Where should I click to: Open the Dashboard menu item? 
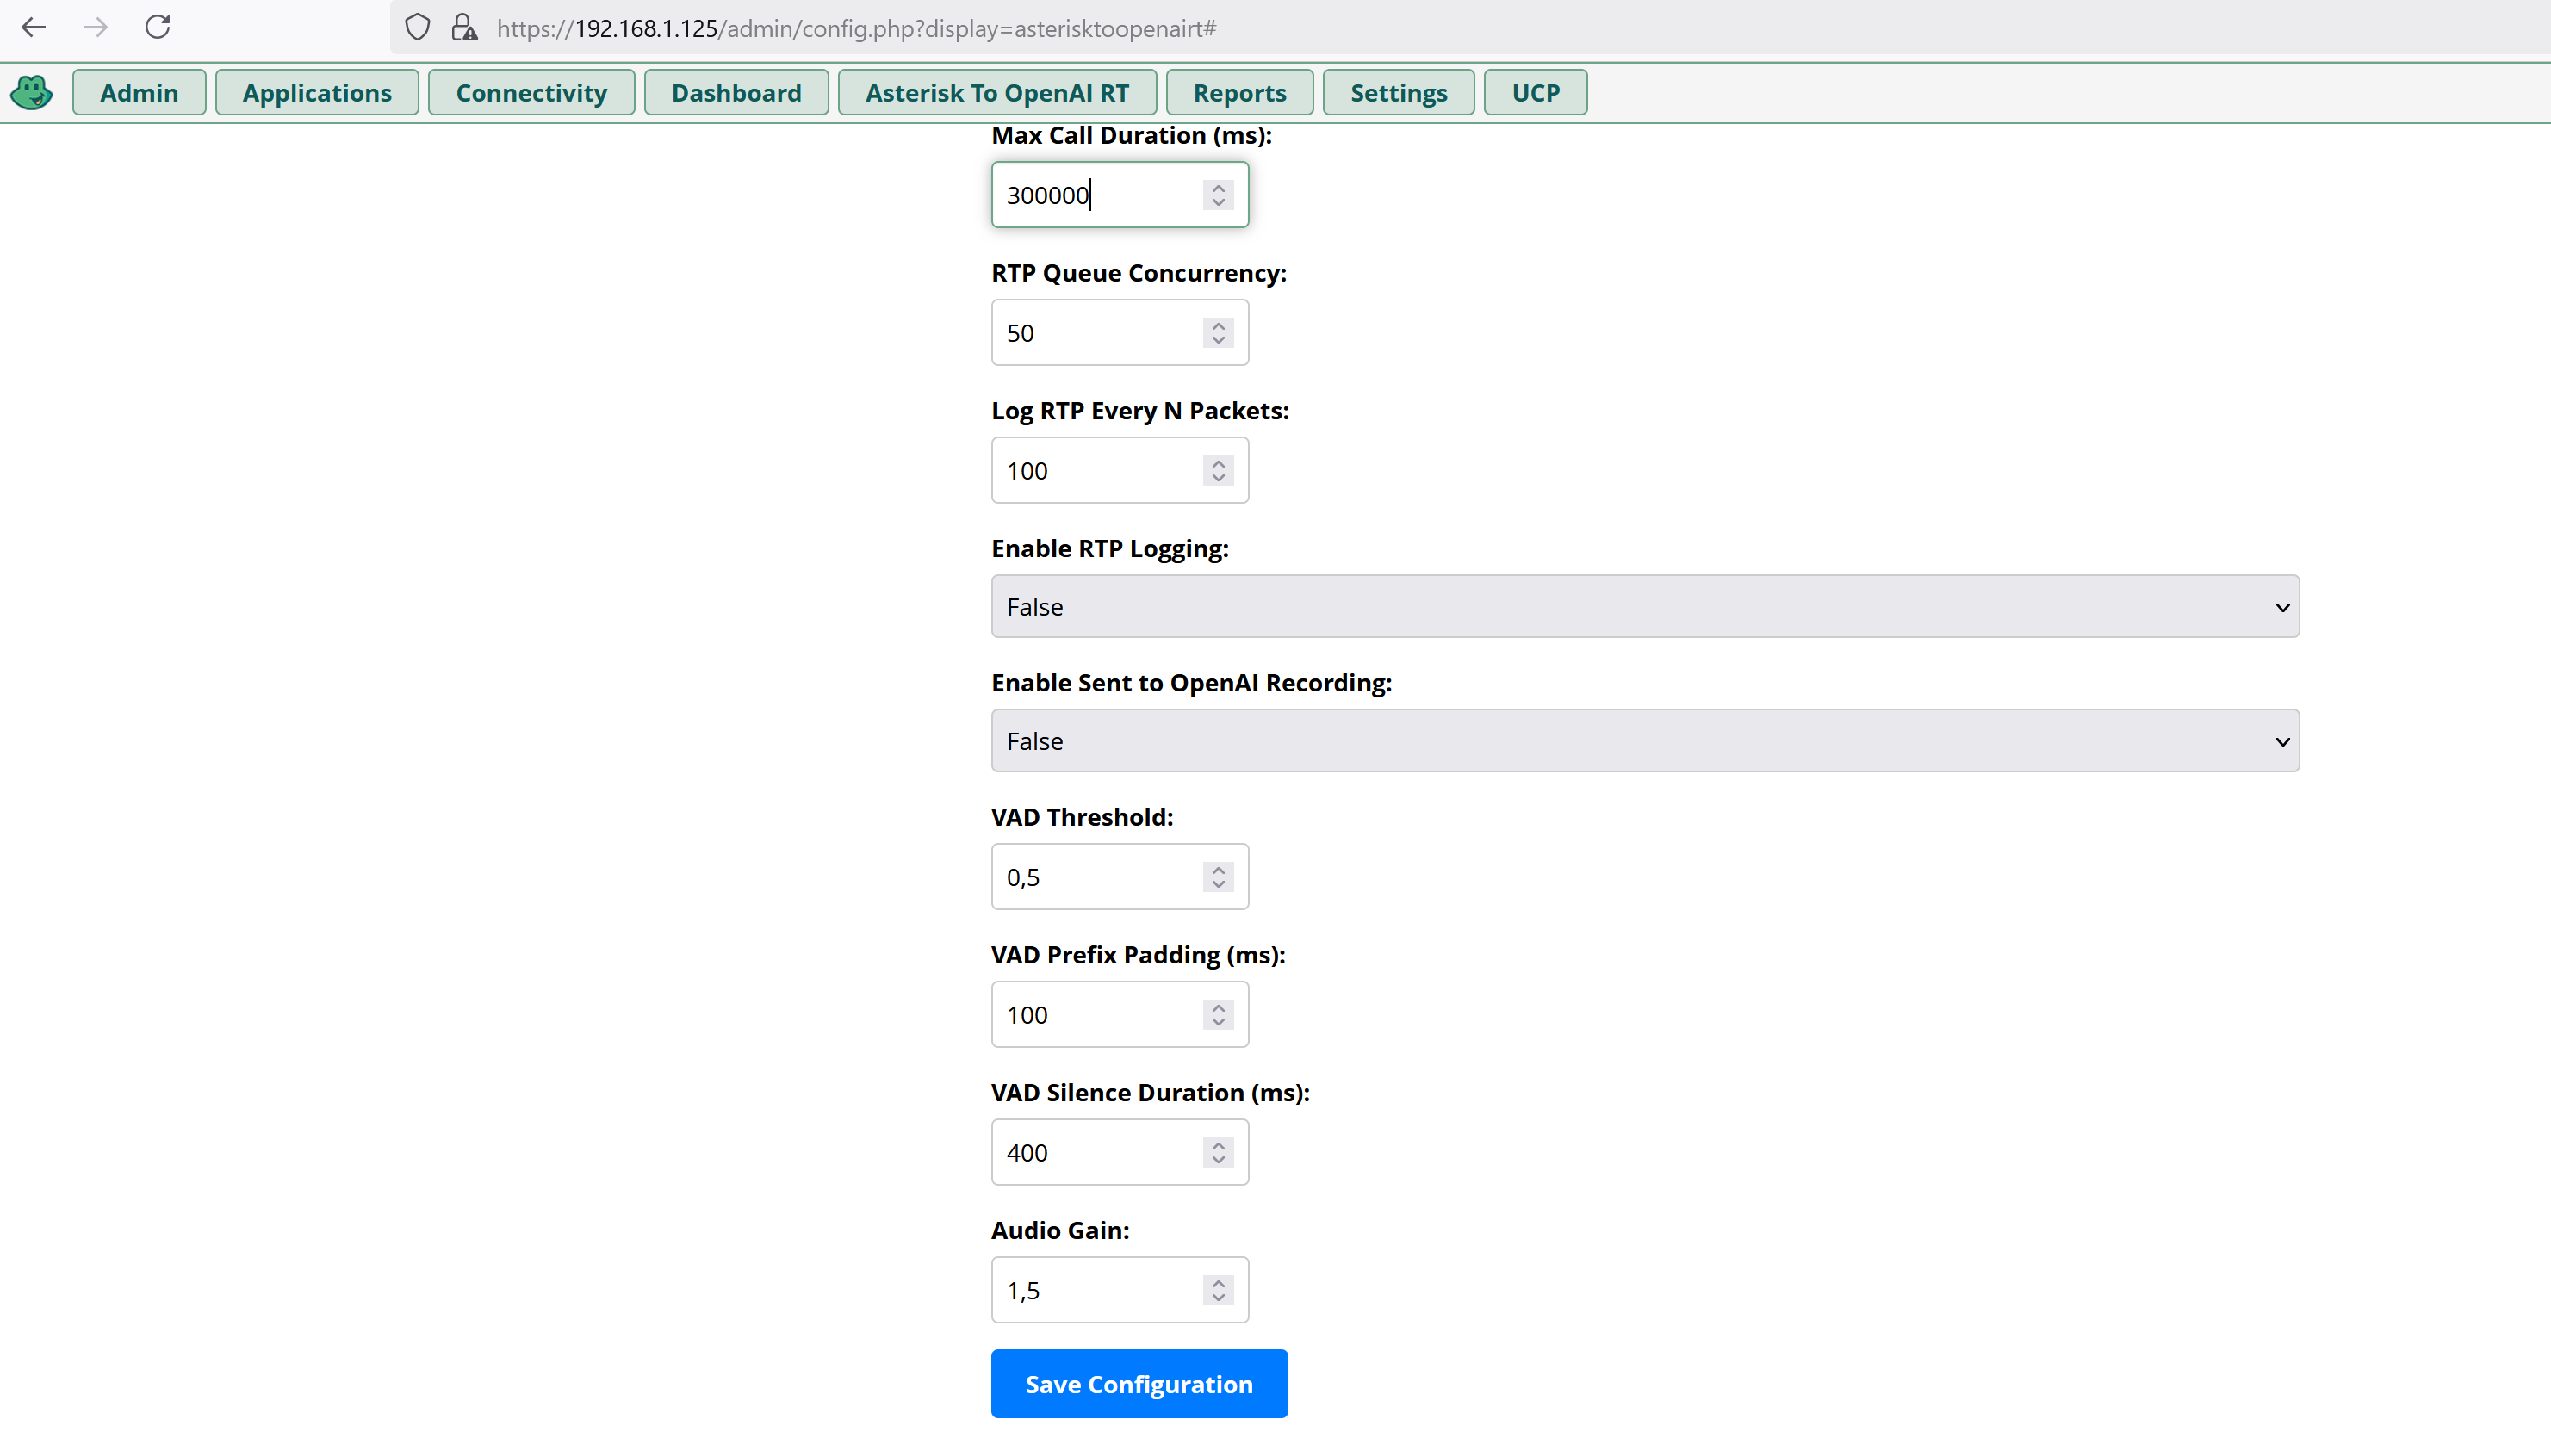point(736,92)
